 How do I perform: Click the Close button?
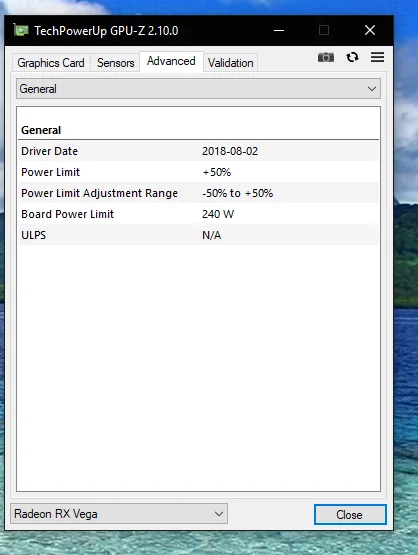click(350, 514)
